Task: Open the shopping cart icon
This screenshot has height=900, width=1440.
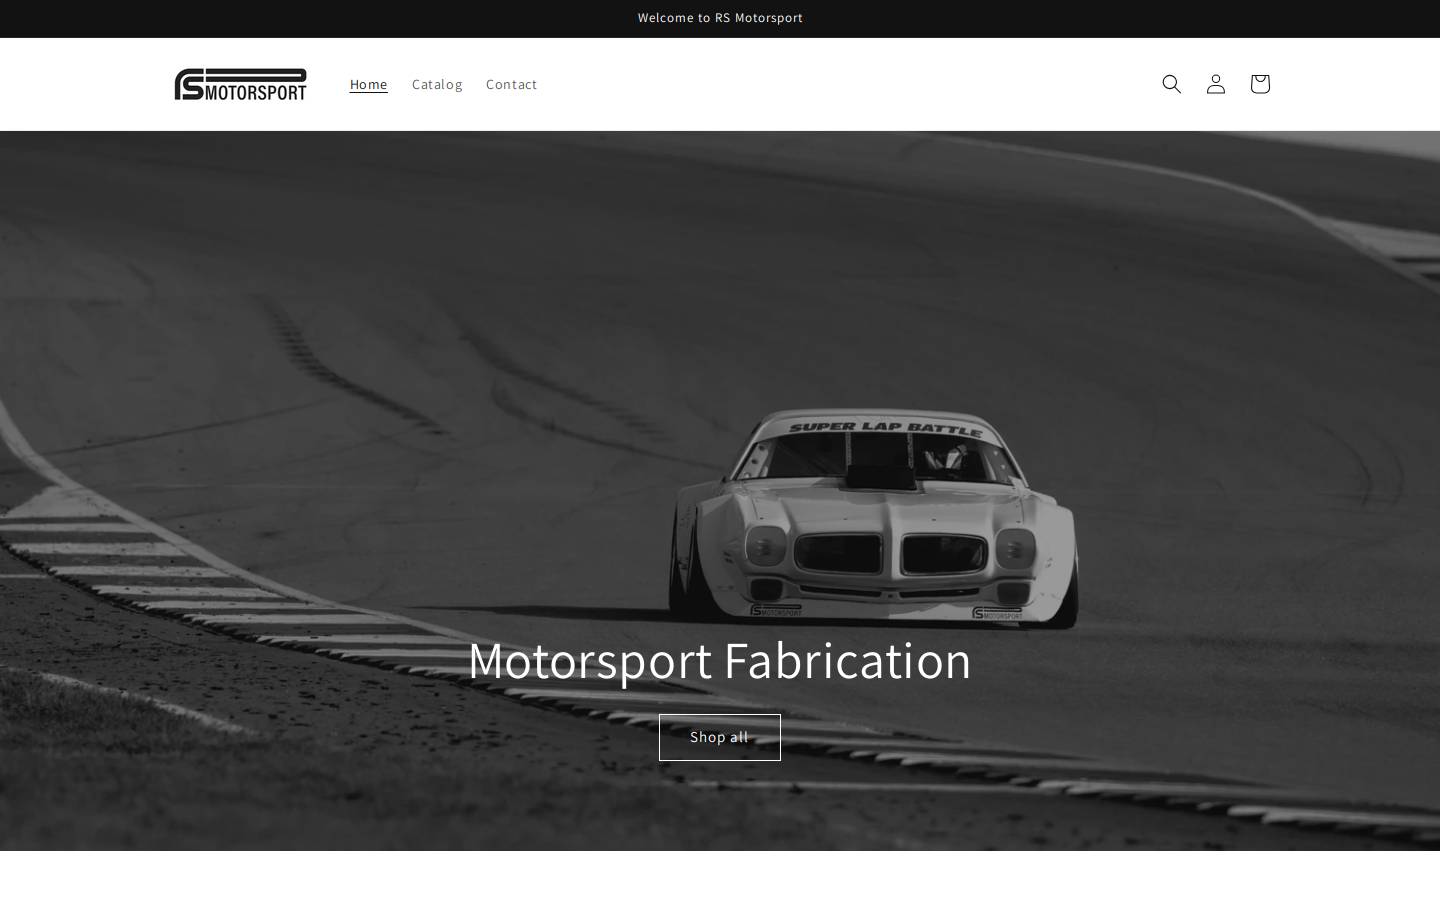Action: pyautogui.click(x=1259, y=84)
